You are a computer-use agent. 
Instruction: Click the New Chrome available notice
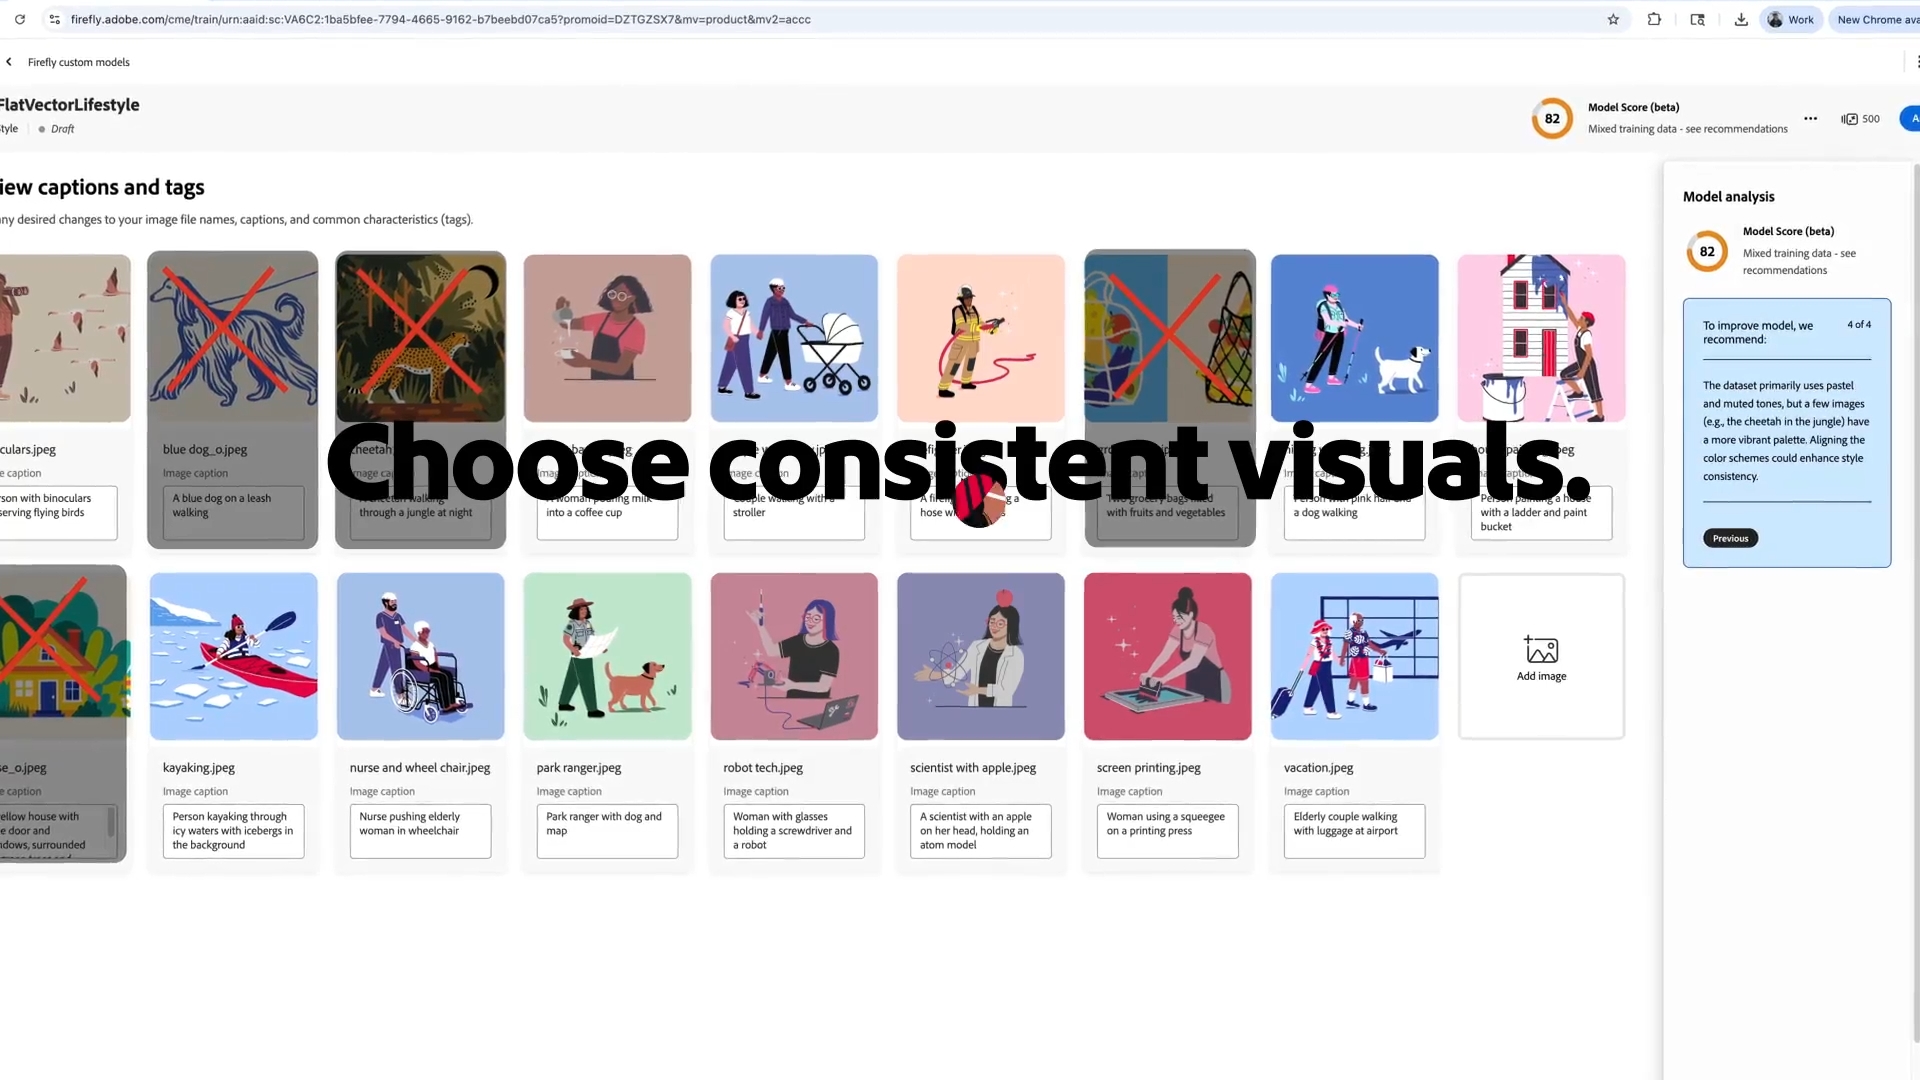pyautogui.click(x=1877, y=19)
